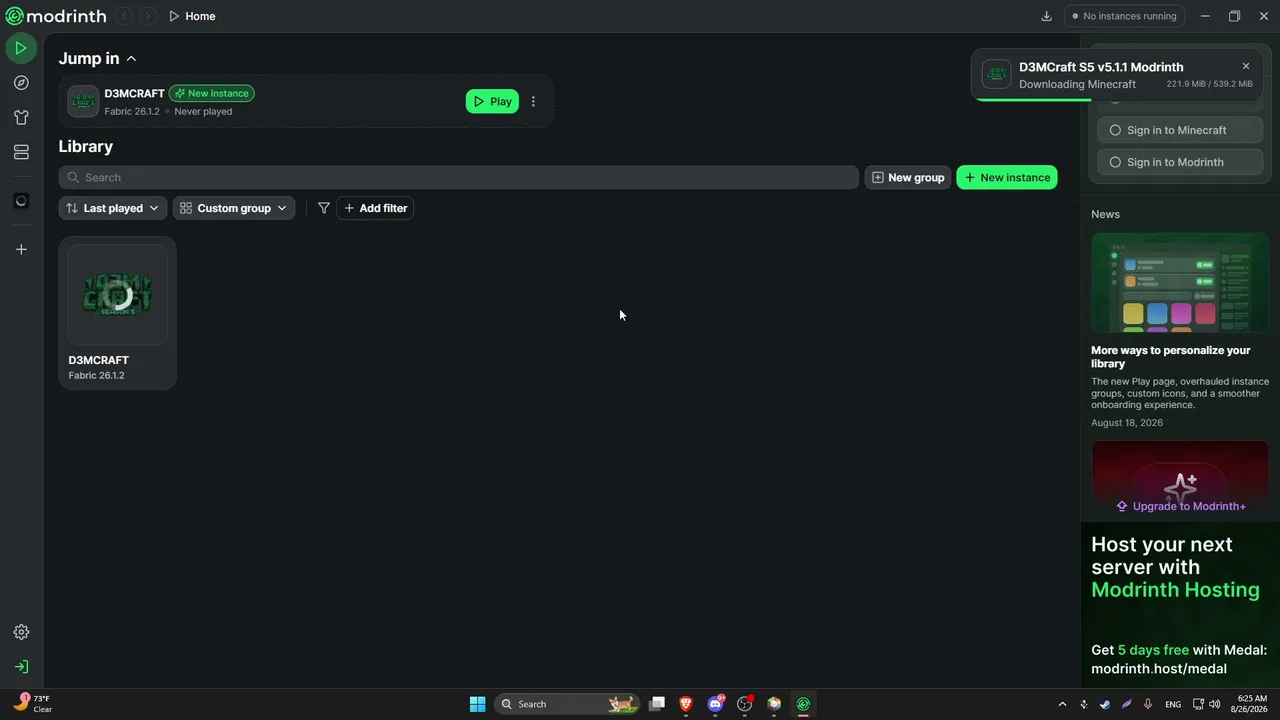Image resolution: width=1280 pixels, height=720 pixels.
Task: Click the '221.9 MiB / 539.2 MiB' download size
Action: click(1209, 84)
